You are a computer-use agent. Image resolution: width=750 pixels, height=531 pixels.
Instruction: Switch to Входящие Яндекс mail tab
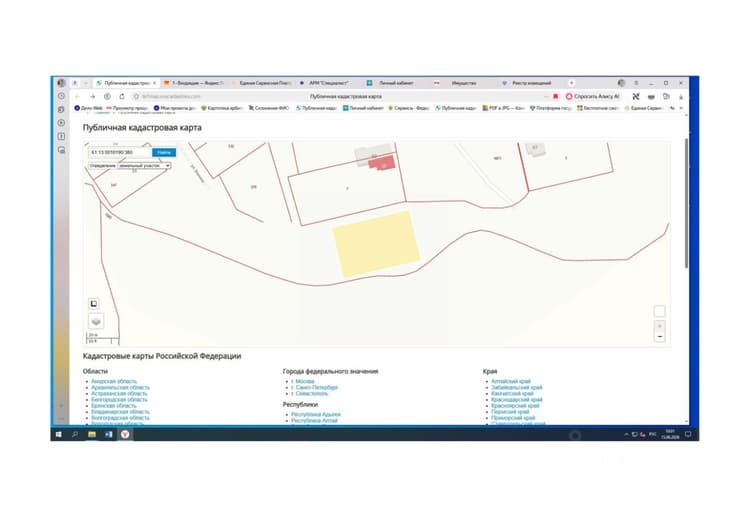(x=193, y=83)
